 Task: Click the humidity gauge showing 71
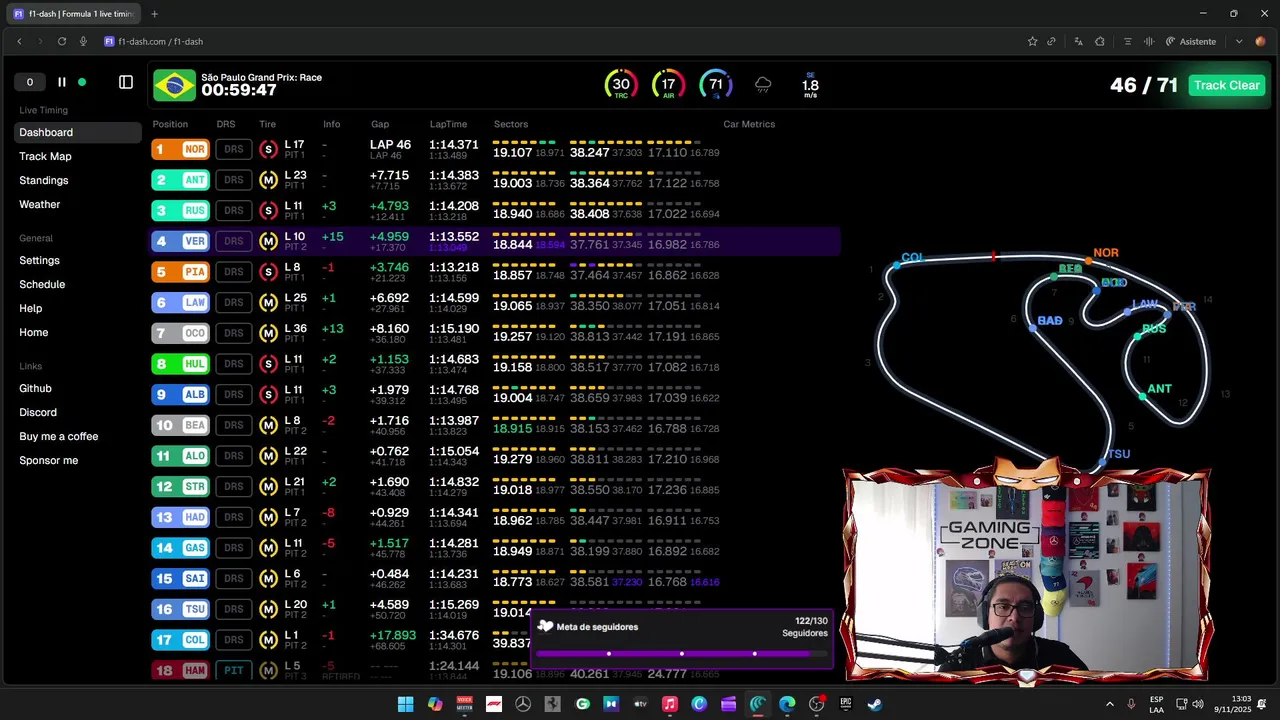[x=715, y=85]
